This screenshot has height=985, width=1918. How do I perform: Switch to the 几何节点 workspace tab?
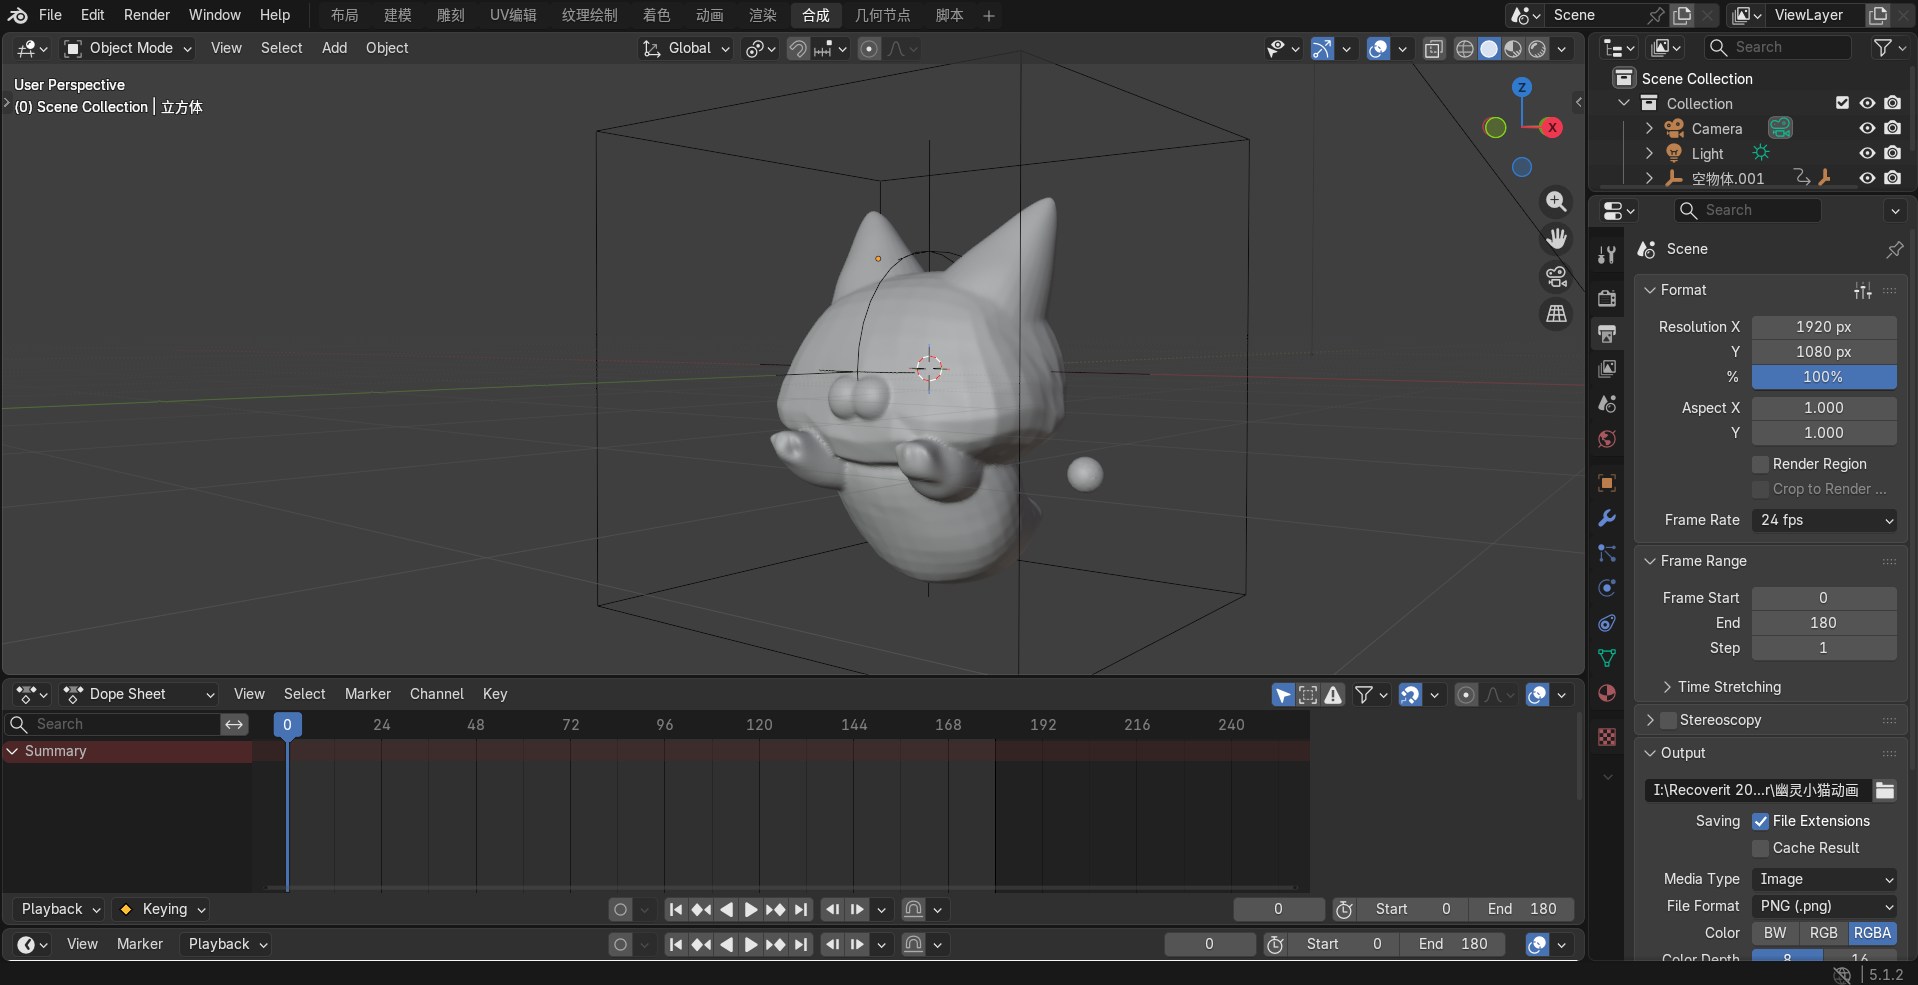click(x=882, y=15)
